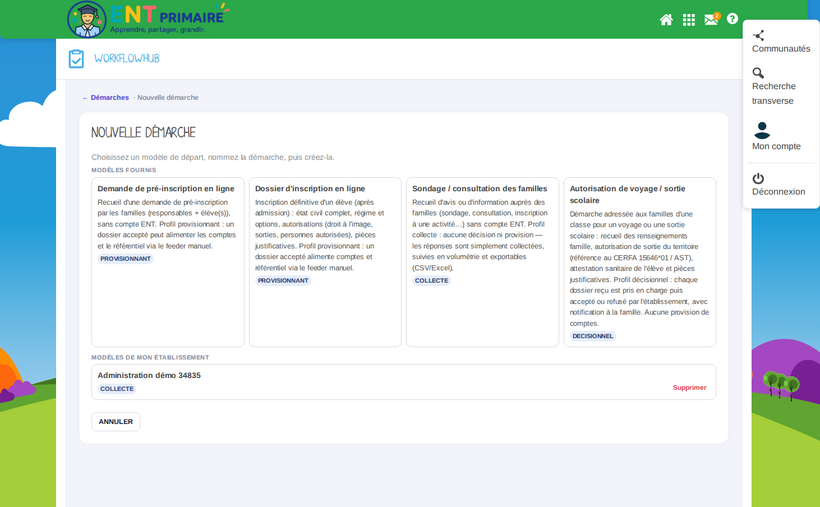Viewport: 820px width, 507px height.
Task: Click the Decisionnel badge on voyage card
Action: (593, 336)
